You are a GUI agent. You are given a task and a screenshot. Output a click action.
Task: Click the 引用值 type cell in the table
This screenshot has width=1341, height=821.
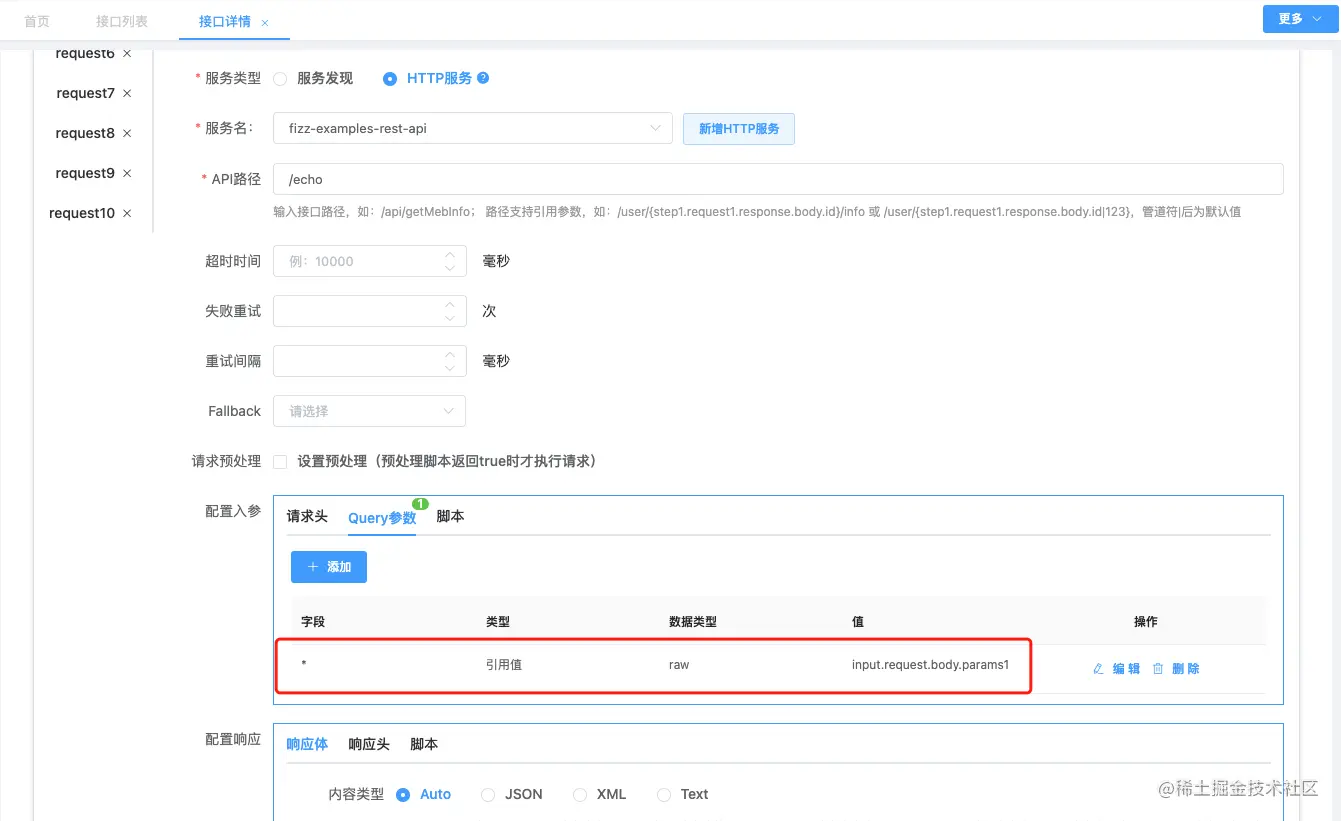point(504,665)
